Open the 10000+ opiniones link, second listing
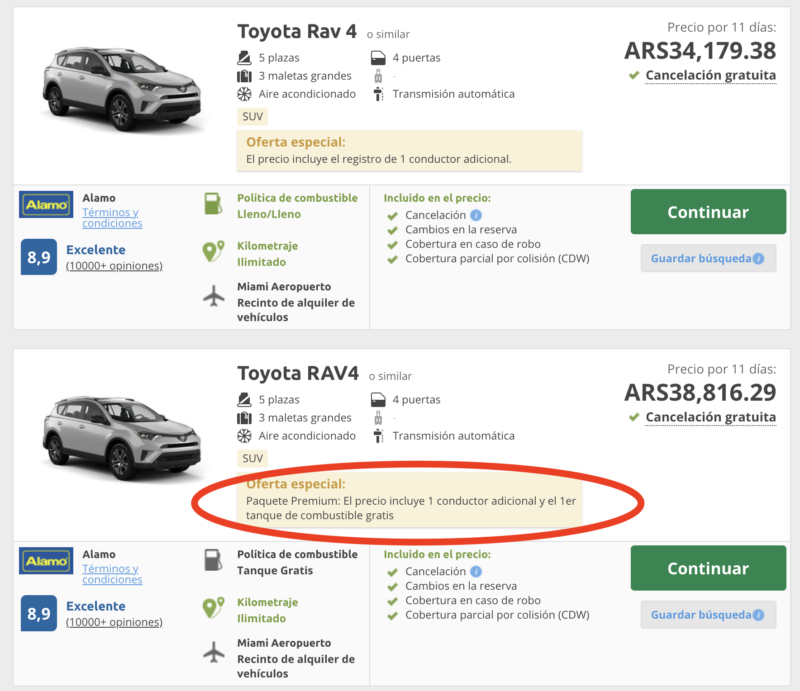The width and height of the screenshot is (800, 691). coord(114,622)
